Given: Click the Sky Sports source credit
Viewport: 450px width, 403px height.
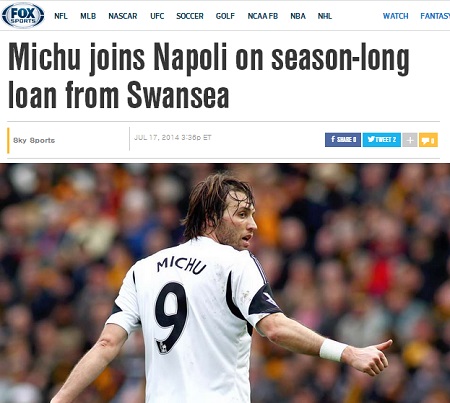Looking at the screenshot, I should coord(34,140).
